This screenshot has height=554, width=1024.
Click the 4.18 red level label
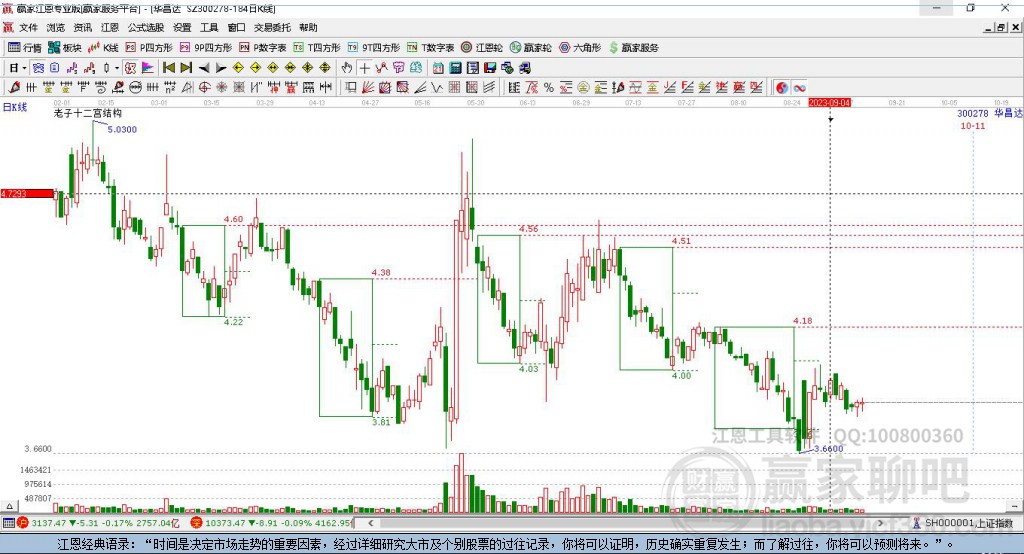pyautogui.click(x=803, y=320)
